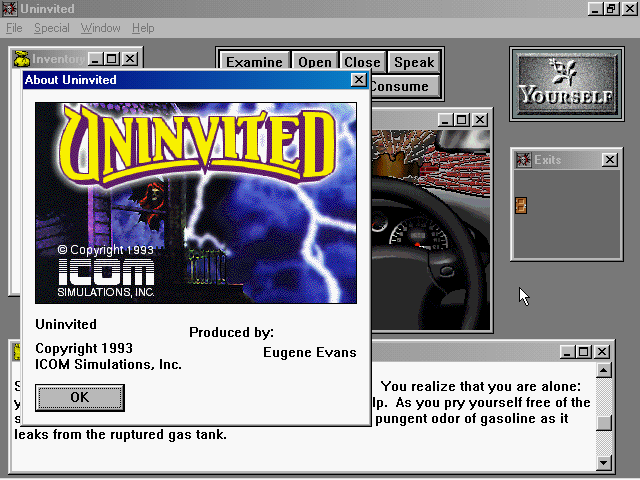Close the About Uninvited dialog
This screenshot has height=480, width=640.
click(x=359, y=80)
